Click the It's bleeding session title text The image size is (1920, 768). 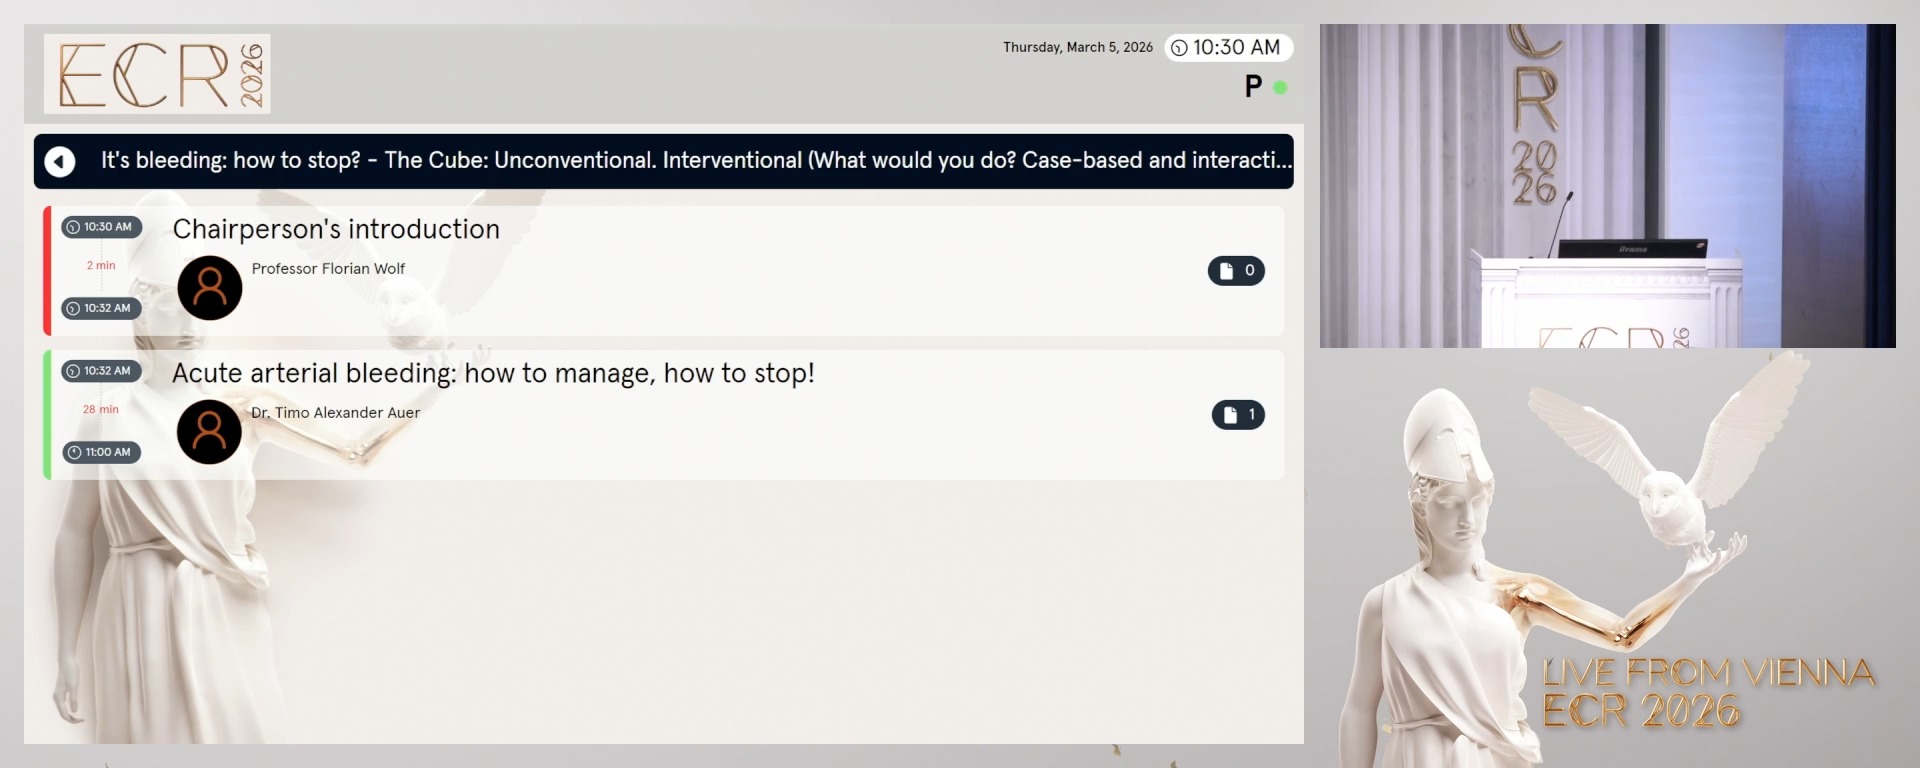pos(696,161)
